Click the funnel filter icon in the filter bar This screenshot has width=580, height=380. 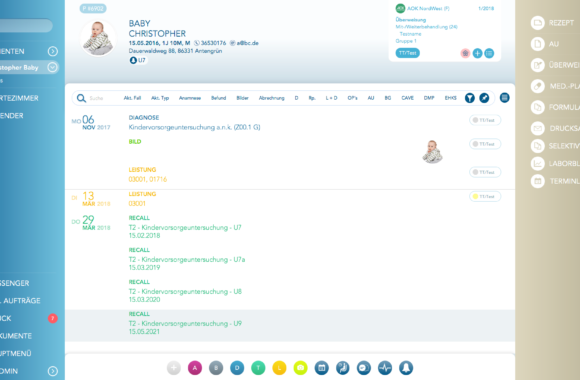(x=469, y=98)
